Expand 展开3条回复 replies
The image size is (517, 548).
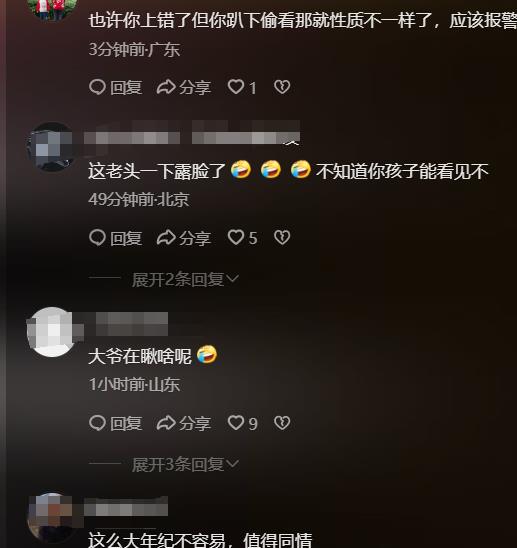tap(185, 464)
